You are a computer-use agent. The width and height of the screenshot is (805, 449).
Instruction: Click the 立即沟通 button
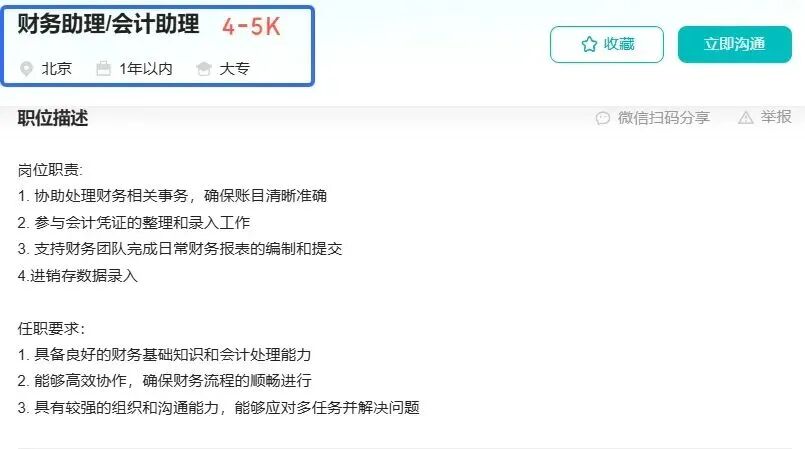point(735,45)
